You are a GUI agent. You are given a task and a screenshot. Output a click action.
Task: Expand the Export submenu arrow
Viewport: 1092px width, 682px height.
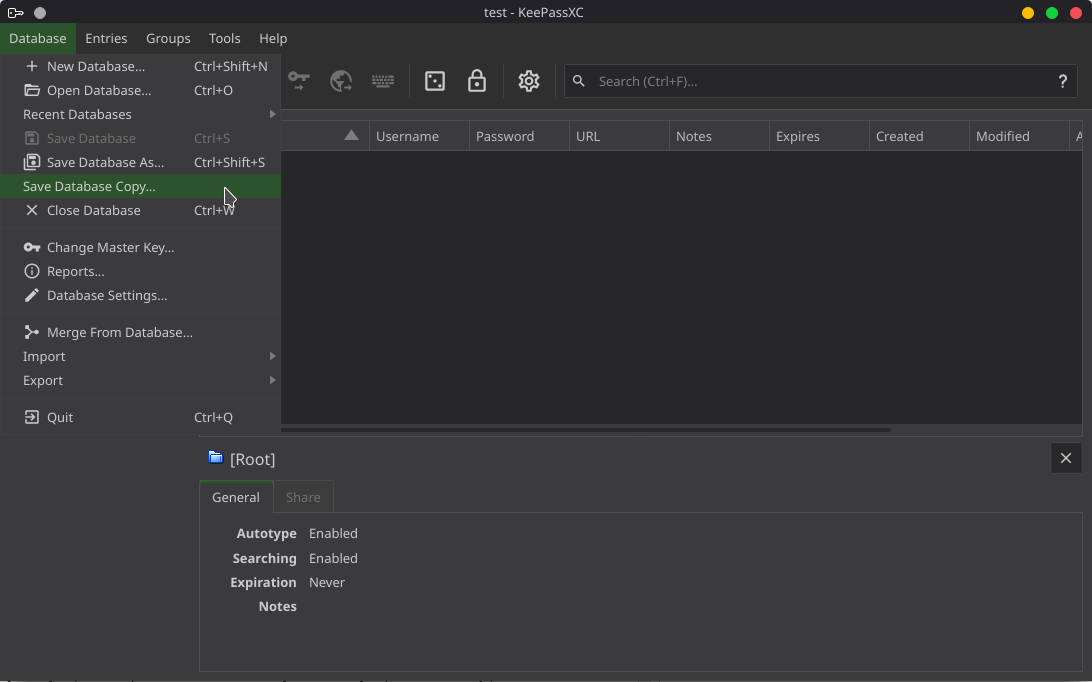272,380
